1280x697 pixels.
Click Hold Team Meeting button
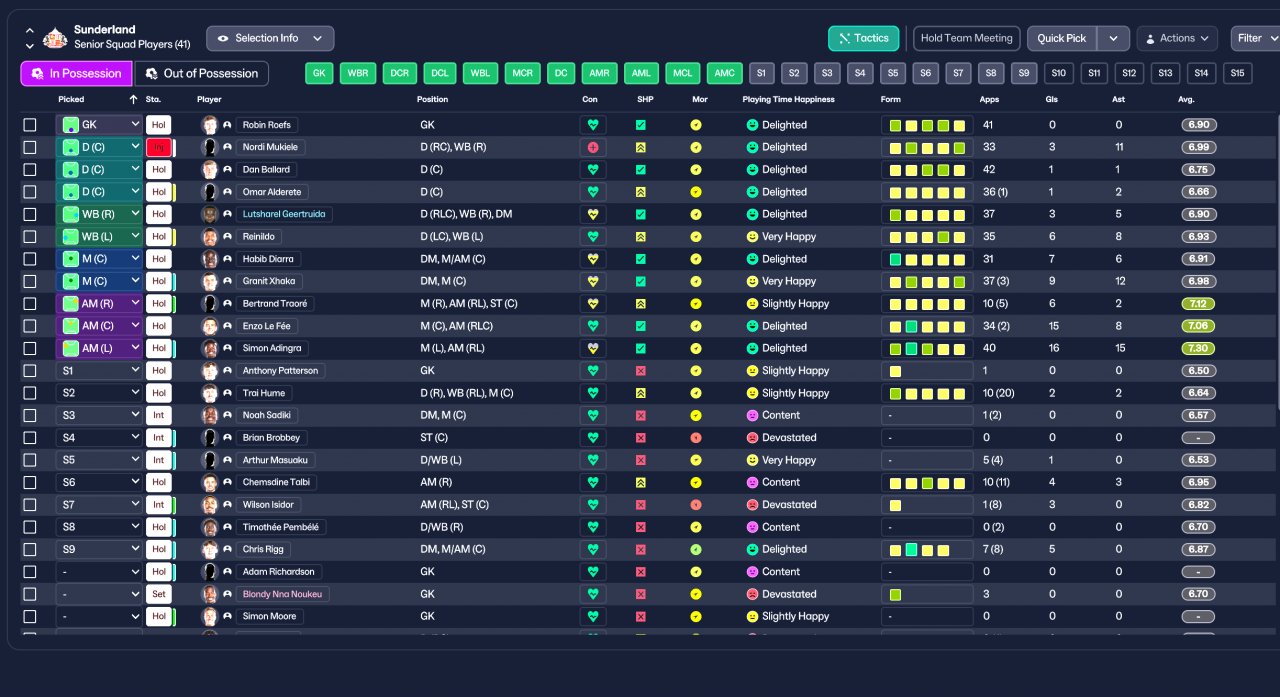(x=966, y=38)
